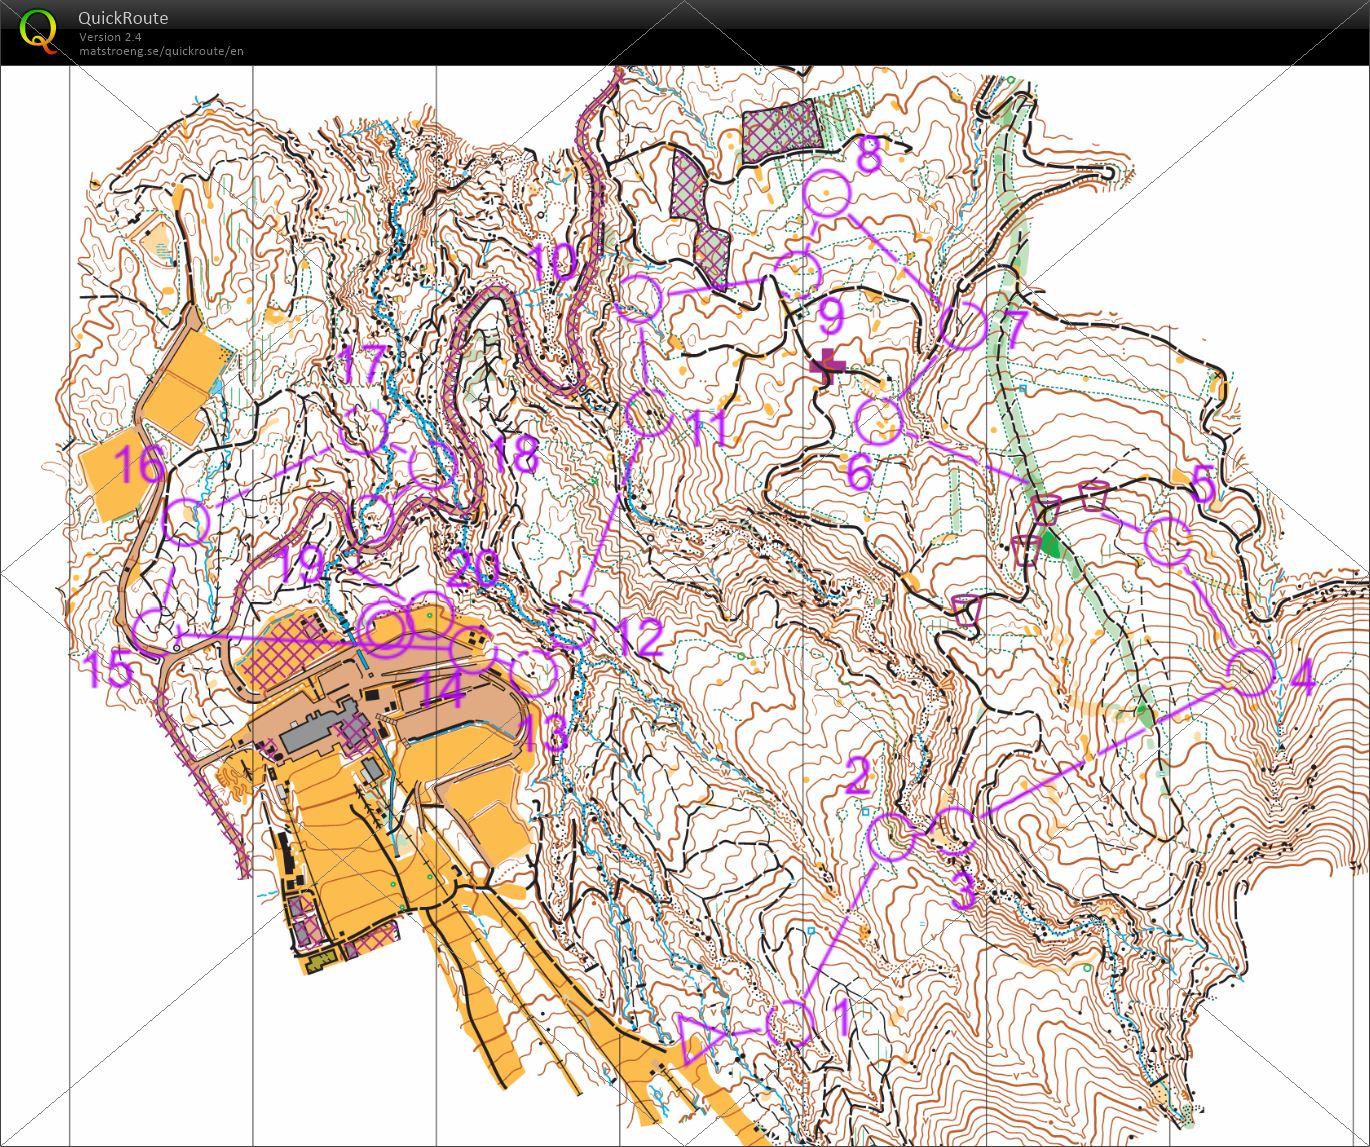Click the QuickRoute Q logo
Screen dimensions: 1370x1147
[x=38, y=28]
